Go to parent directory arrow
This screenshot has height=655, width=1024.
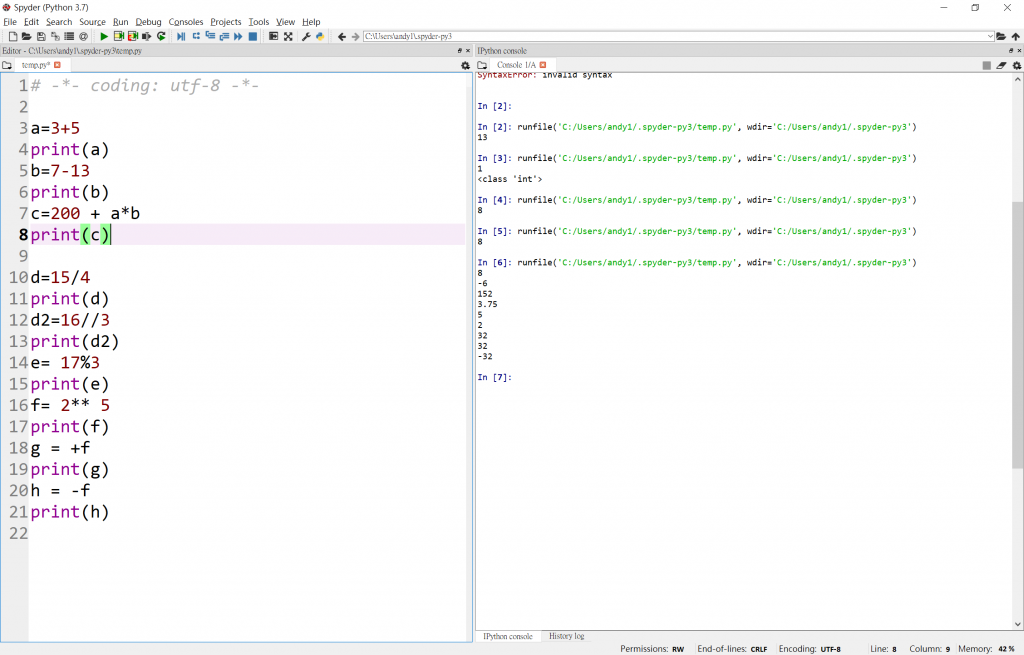pyautogui.click(x=1015, y=36)
